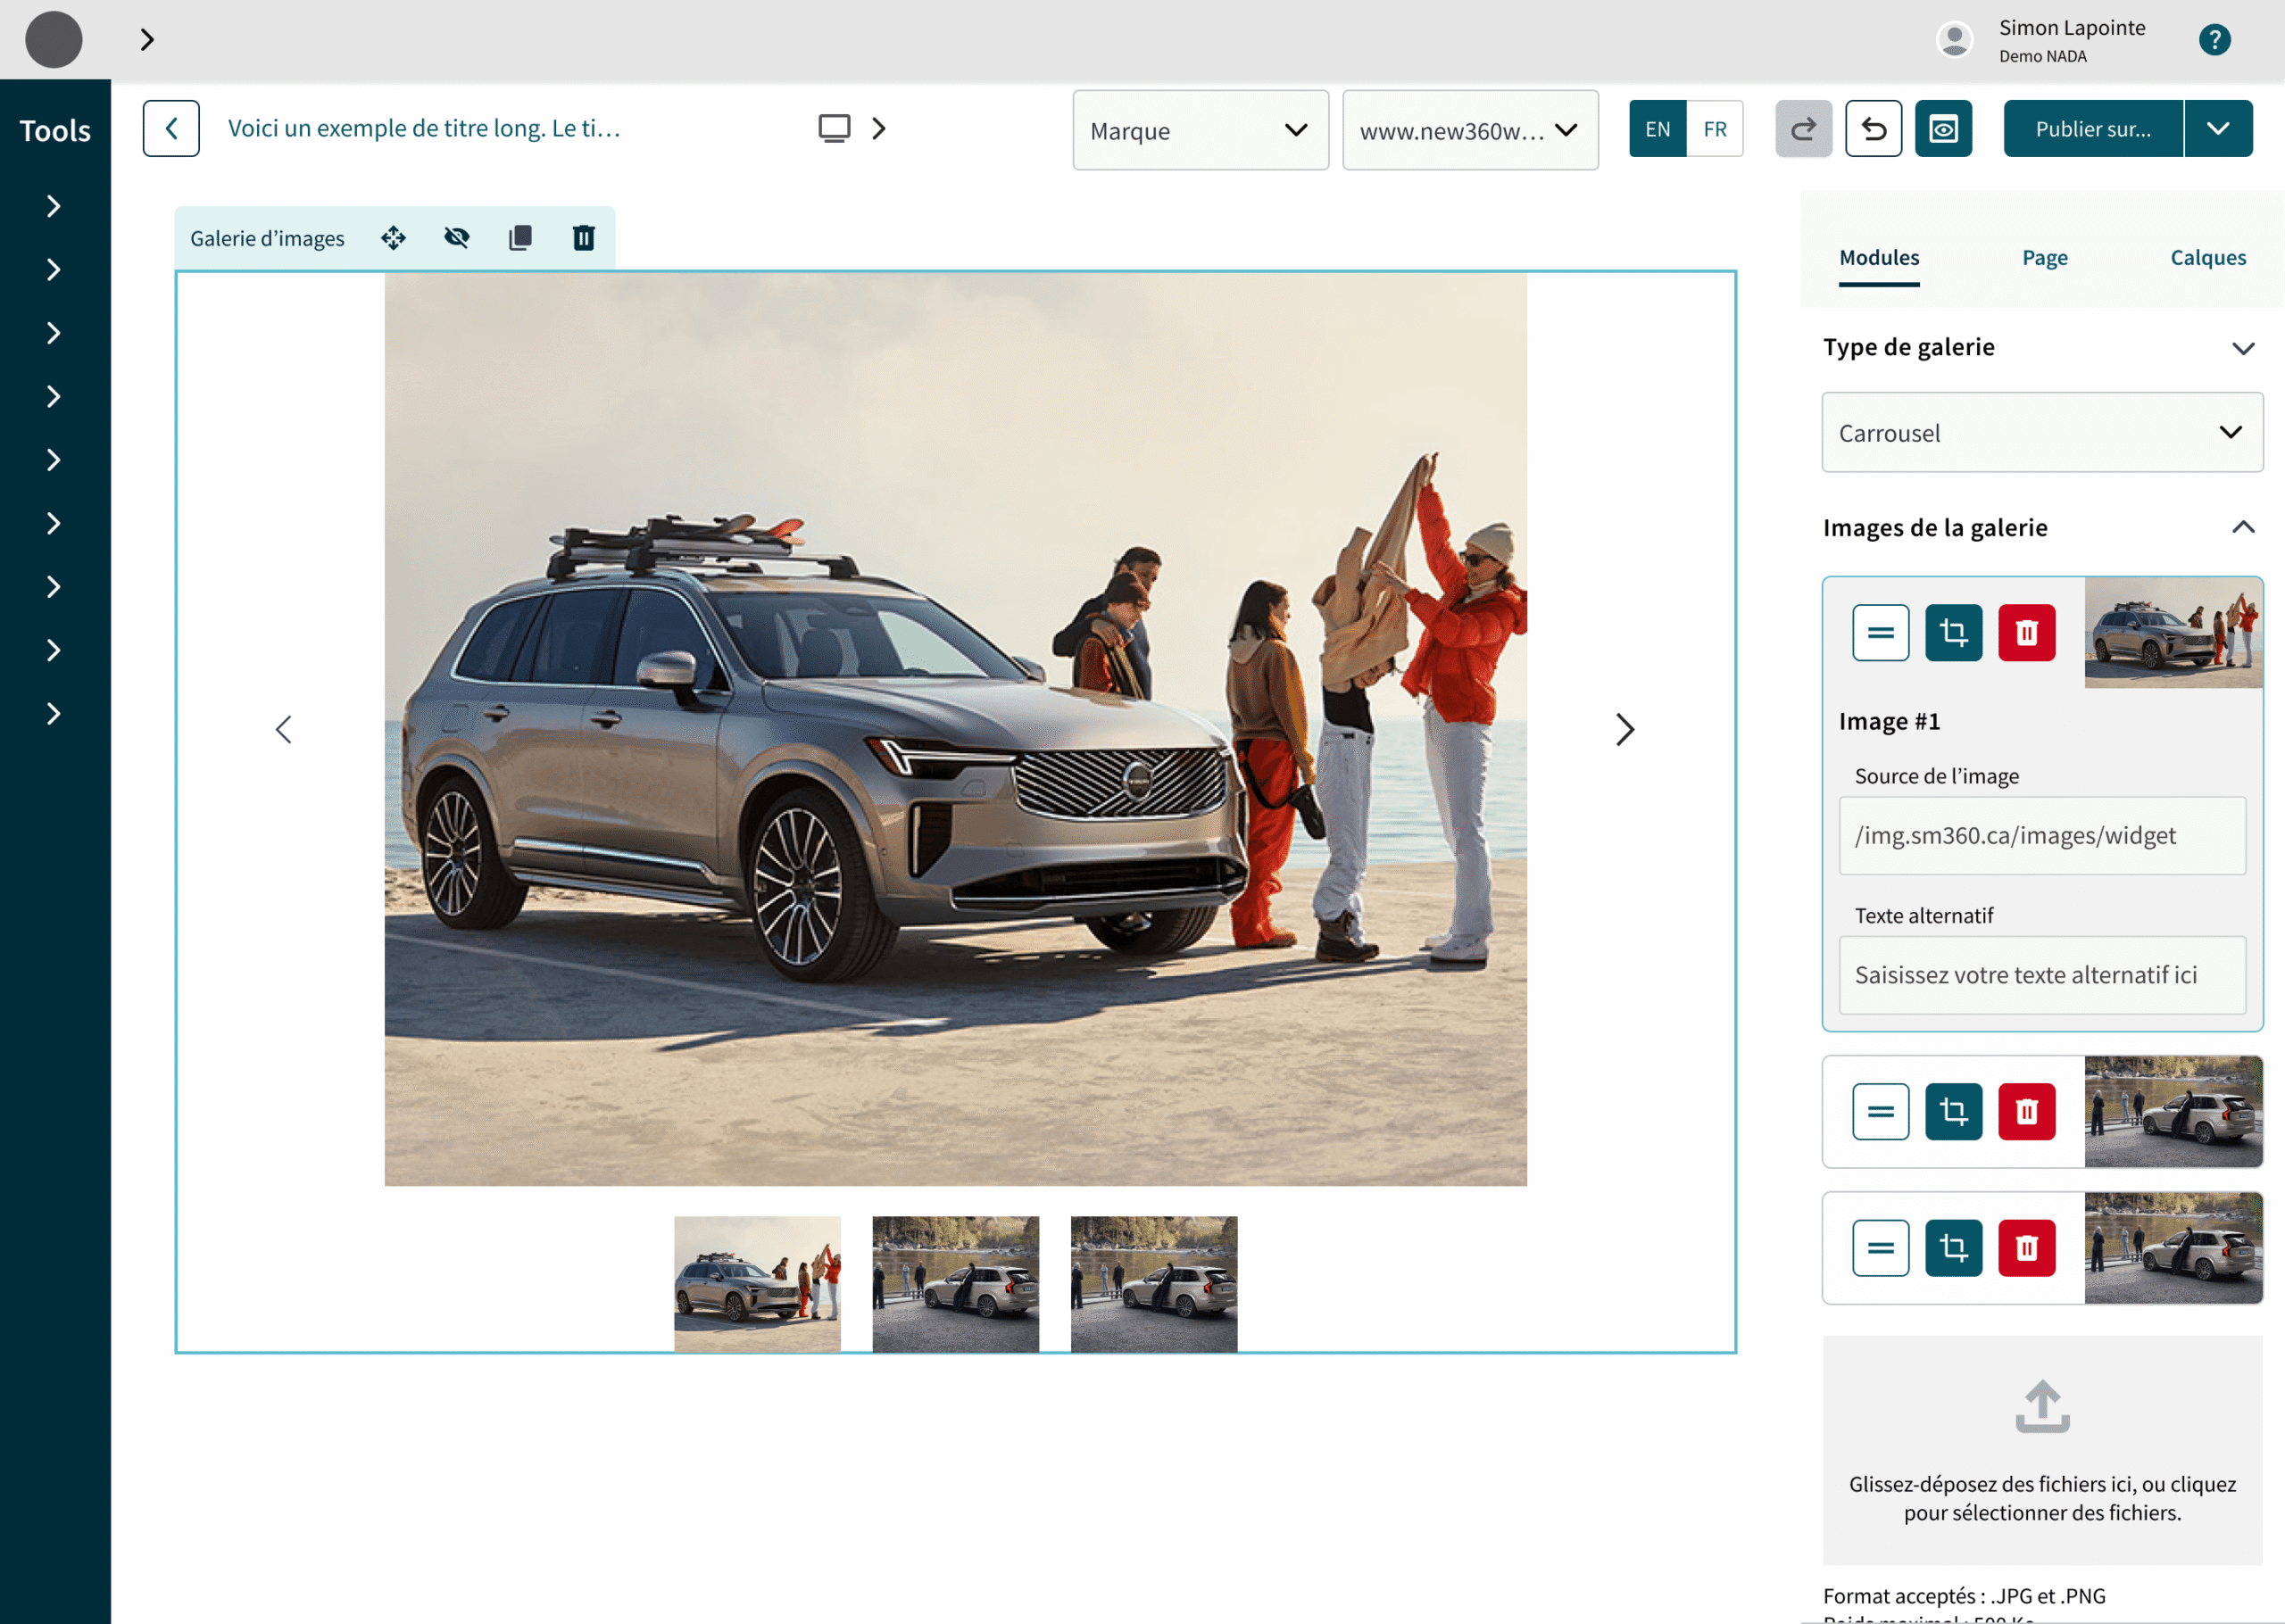This screenshot has width=2285, height=1624.
Task: Open the page preview
Action: 1943,128
